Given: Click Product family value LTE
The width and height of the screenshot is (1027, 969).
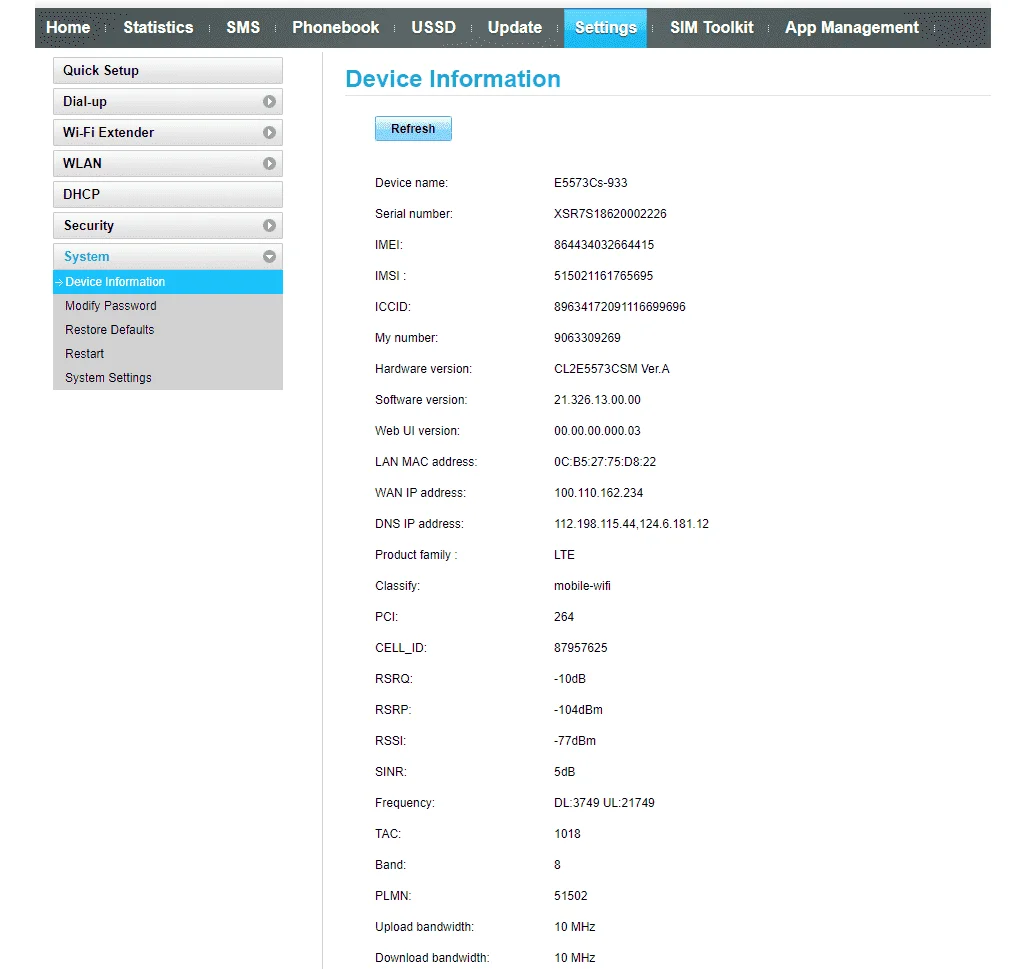Looking at the screenshot, I should coord(565,555).
